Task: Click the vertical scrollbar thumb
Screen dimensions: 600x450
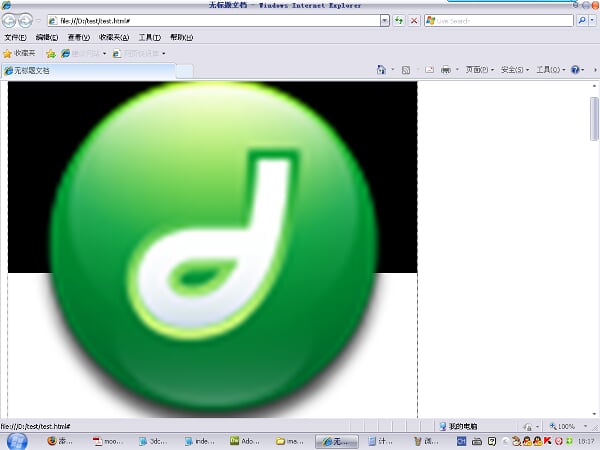Action: click(594, 119)
